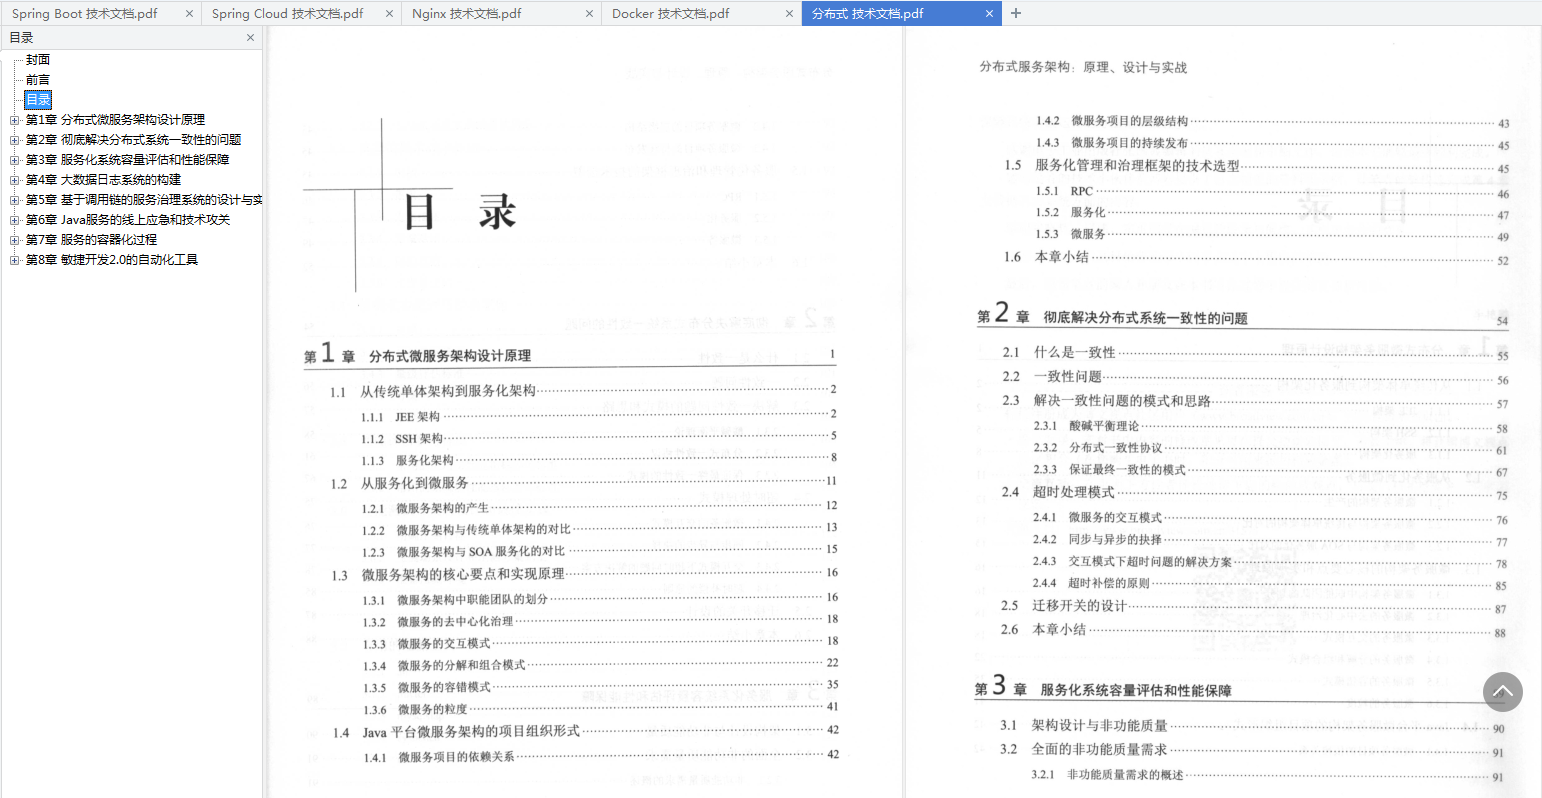Expand 第2章 彻底解决分布式系统一致性的问题 node

[15, 140]
